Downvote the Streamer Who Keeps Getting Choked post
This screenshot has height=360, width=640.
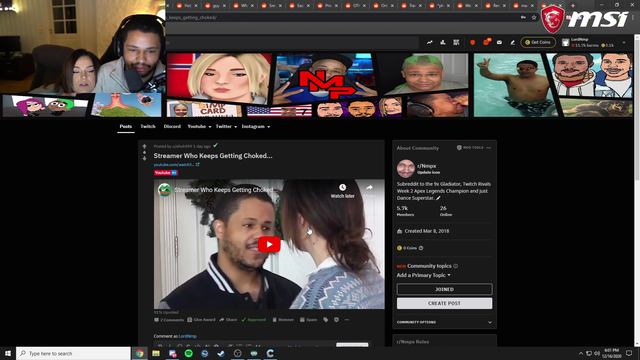[144, 158]
